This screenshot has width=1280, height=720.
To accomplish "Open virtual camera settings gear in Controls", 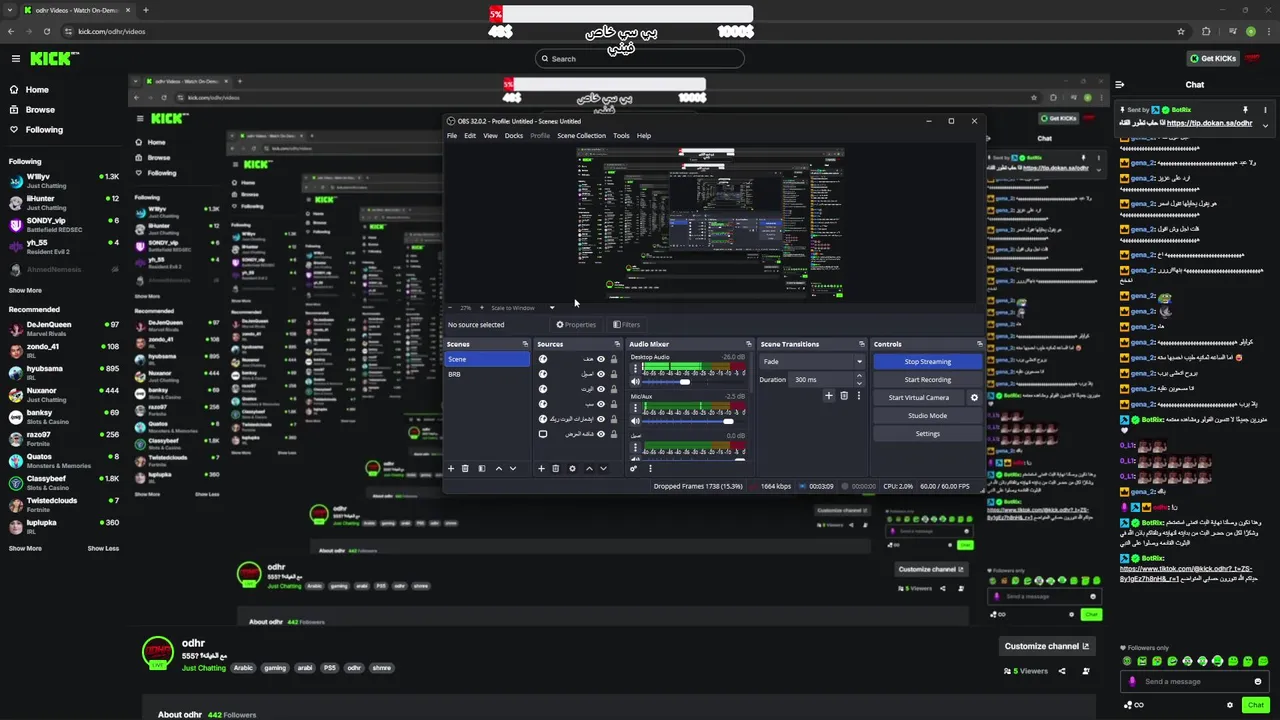I will point(974,397).
